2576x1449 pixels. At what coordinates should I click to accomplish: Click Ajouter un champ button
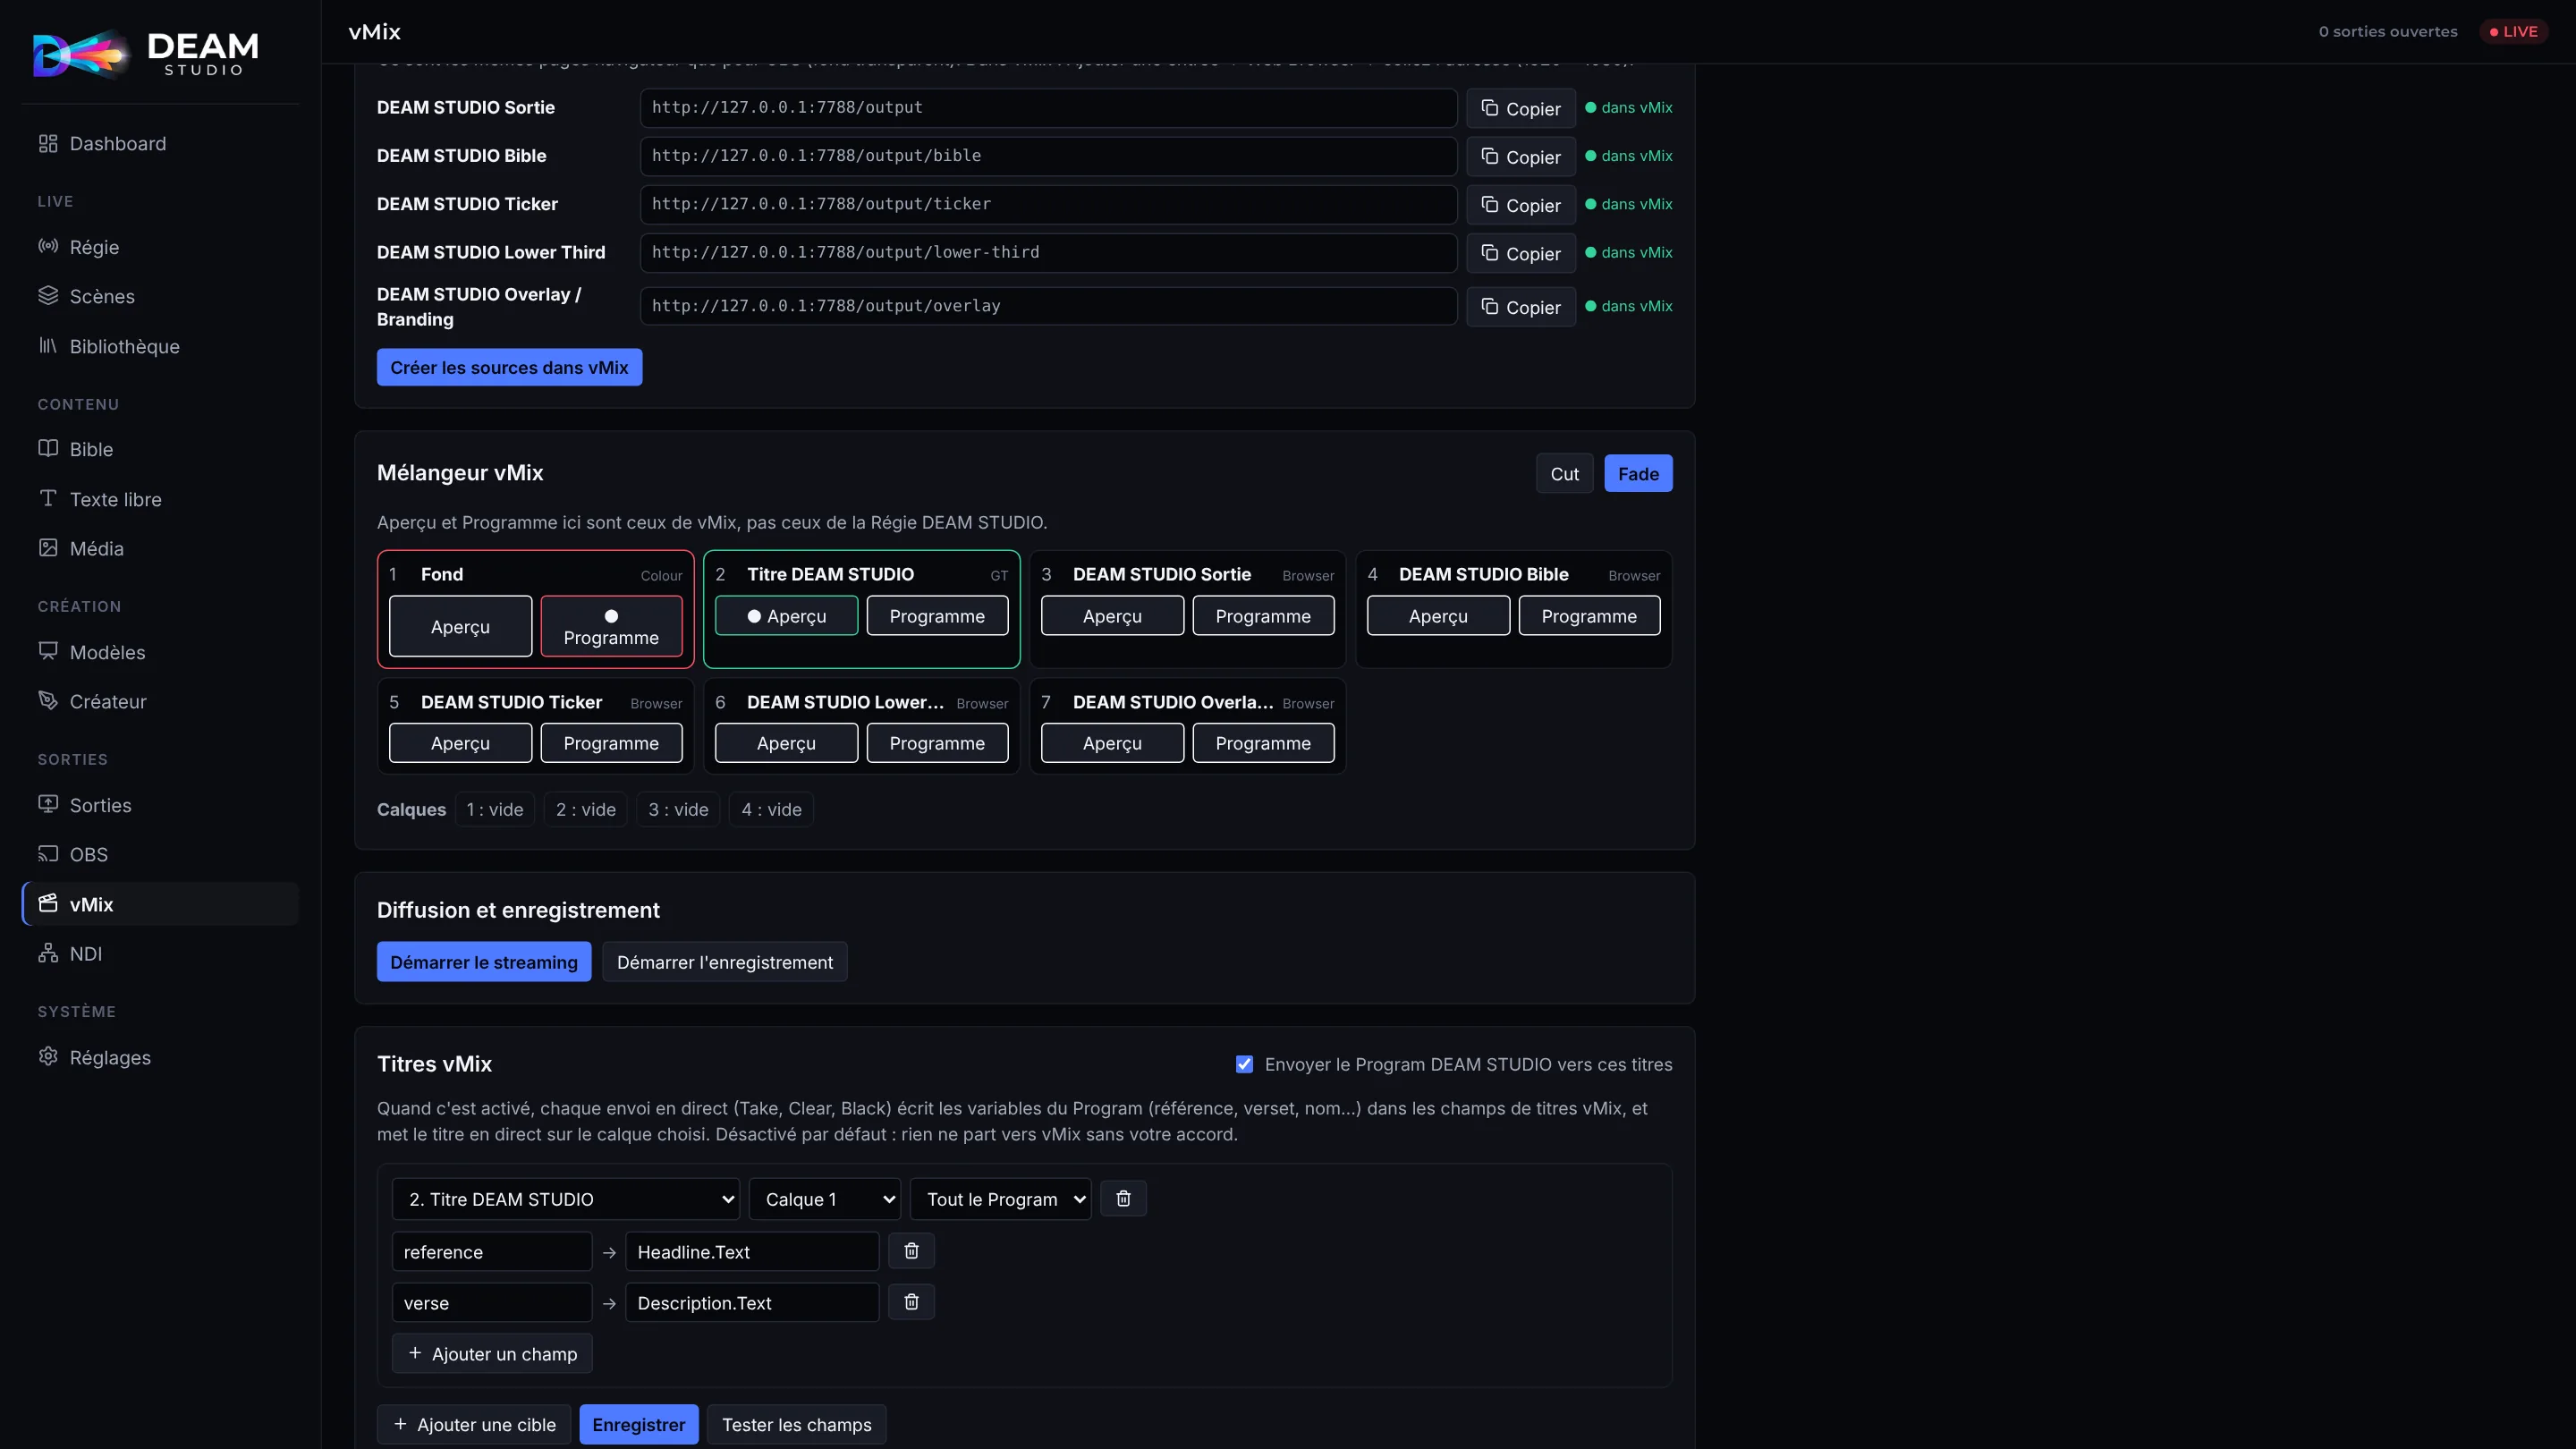click(x=492, y=1354)
